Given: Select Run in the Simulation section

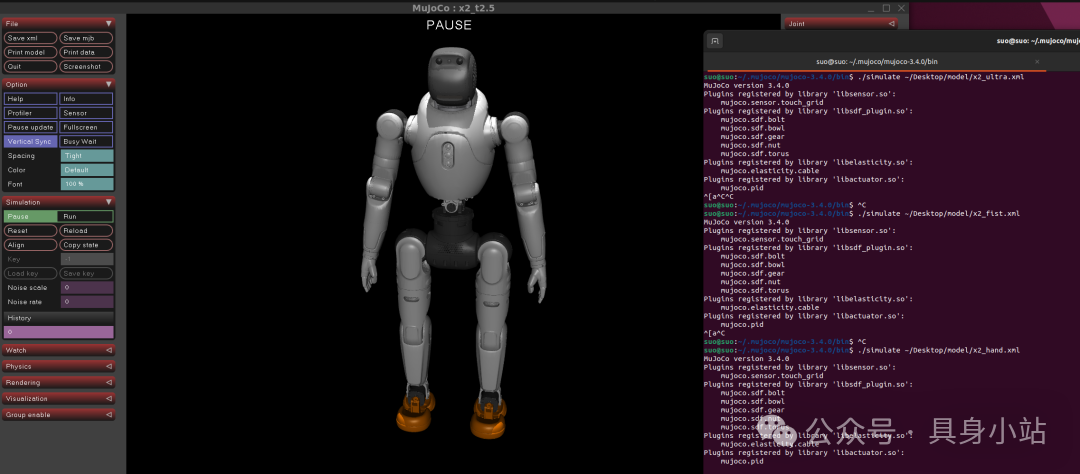Looking at the screenshot, I should [86, 216].
